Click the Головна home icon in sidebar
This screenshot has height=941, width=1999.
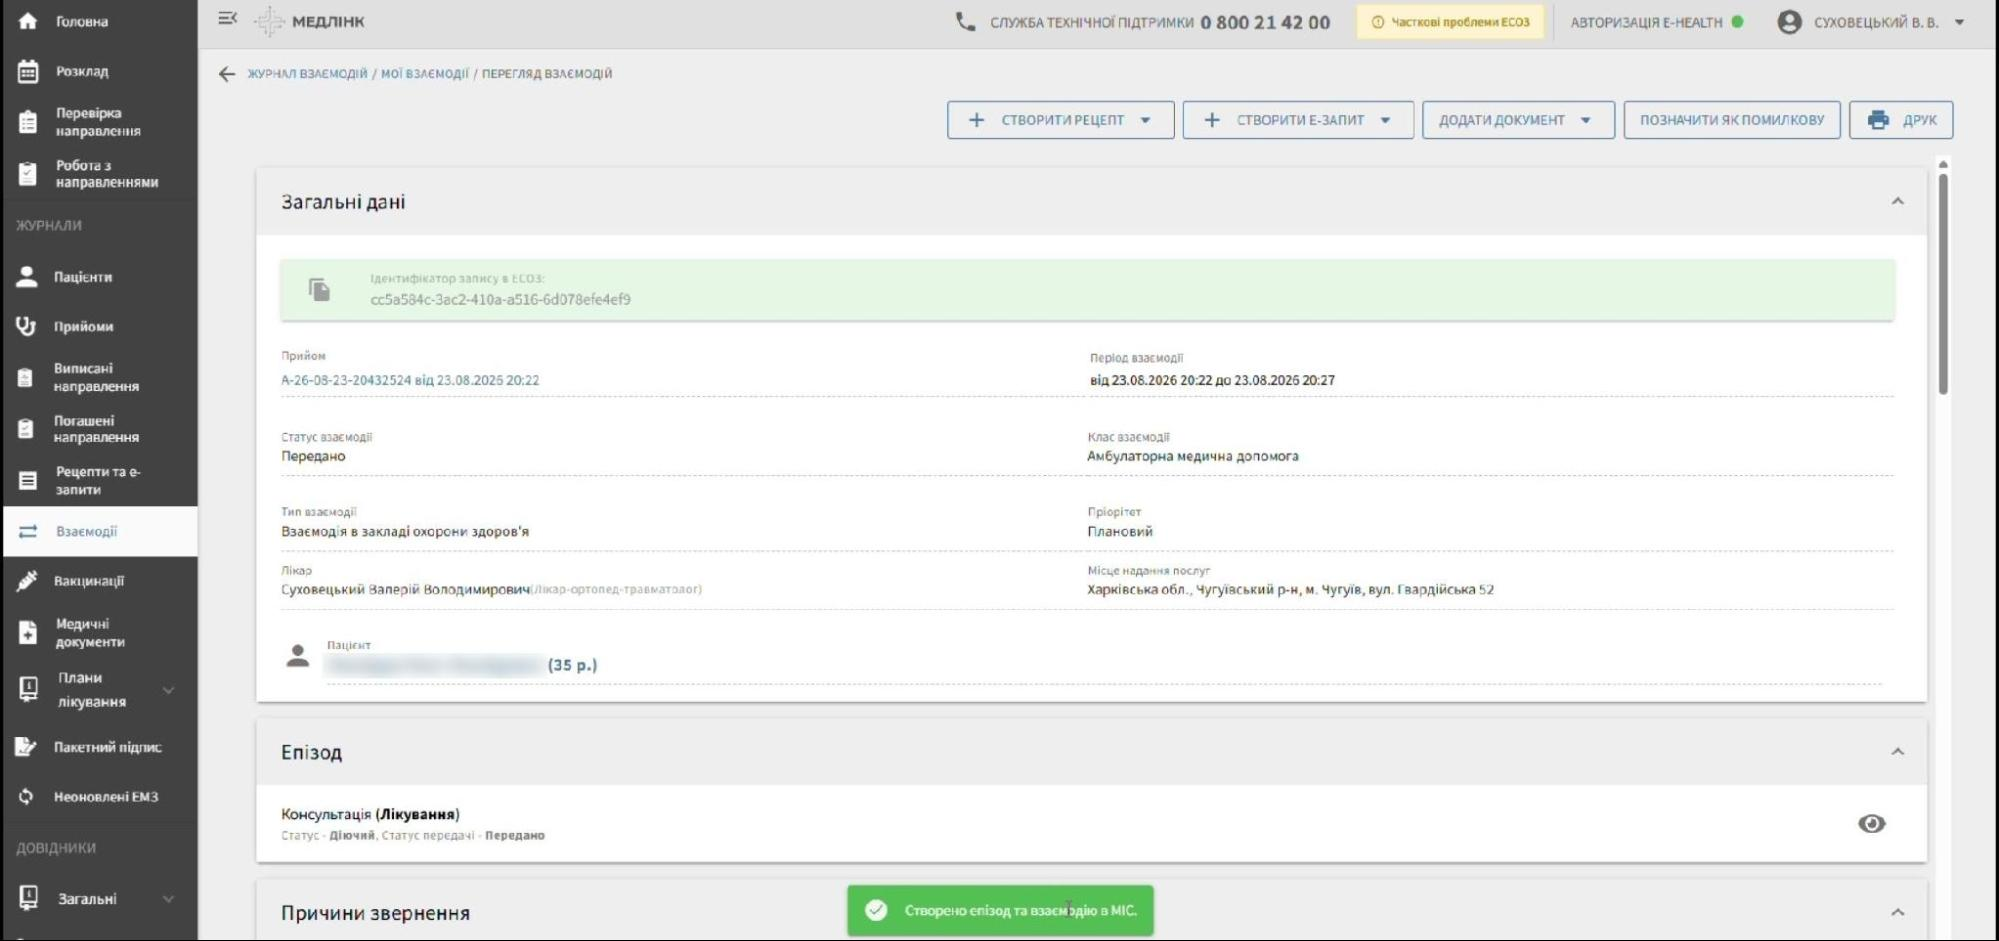click(x=28, y=21)
